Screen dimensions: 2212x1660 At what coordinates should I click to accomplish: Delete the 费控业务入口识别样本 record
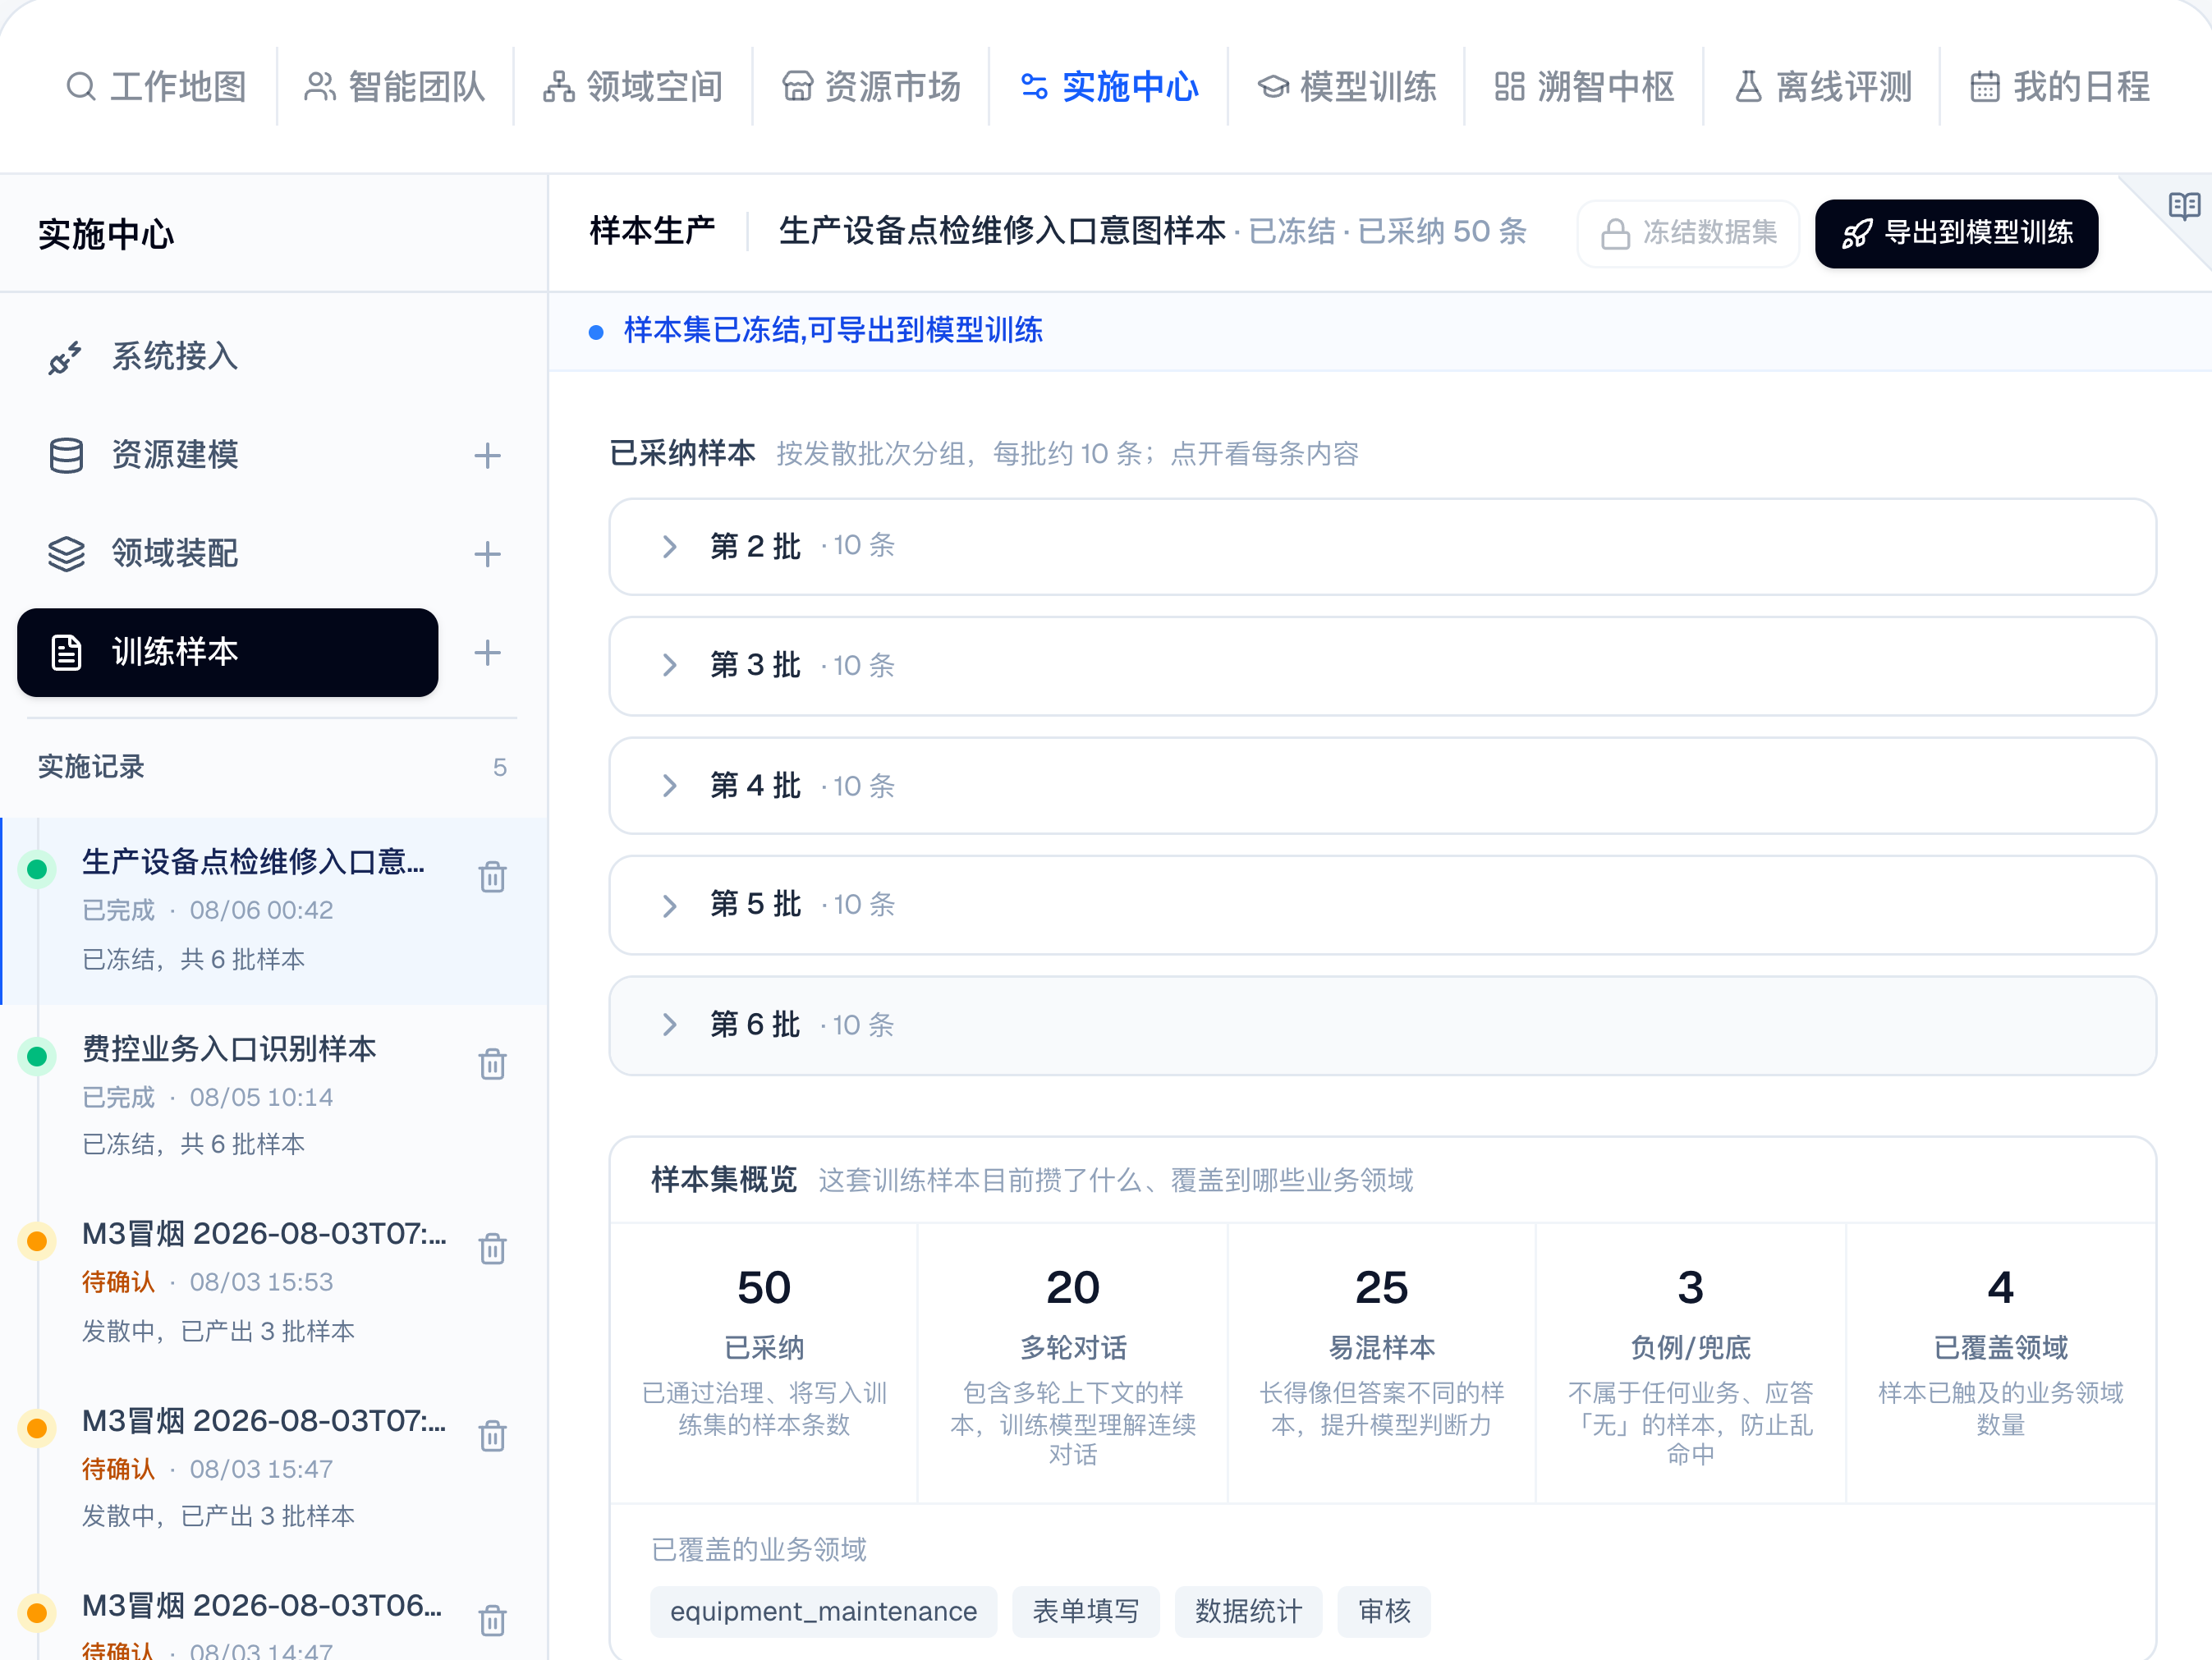[x=492, y=1063]
